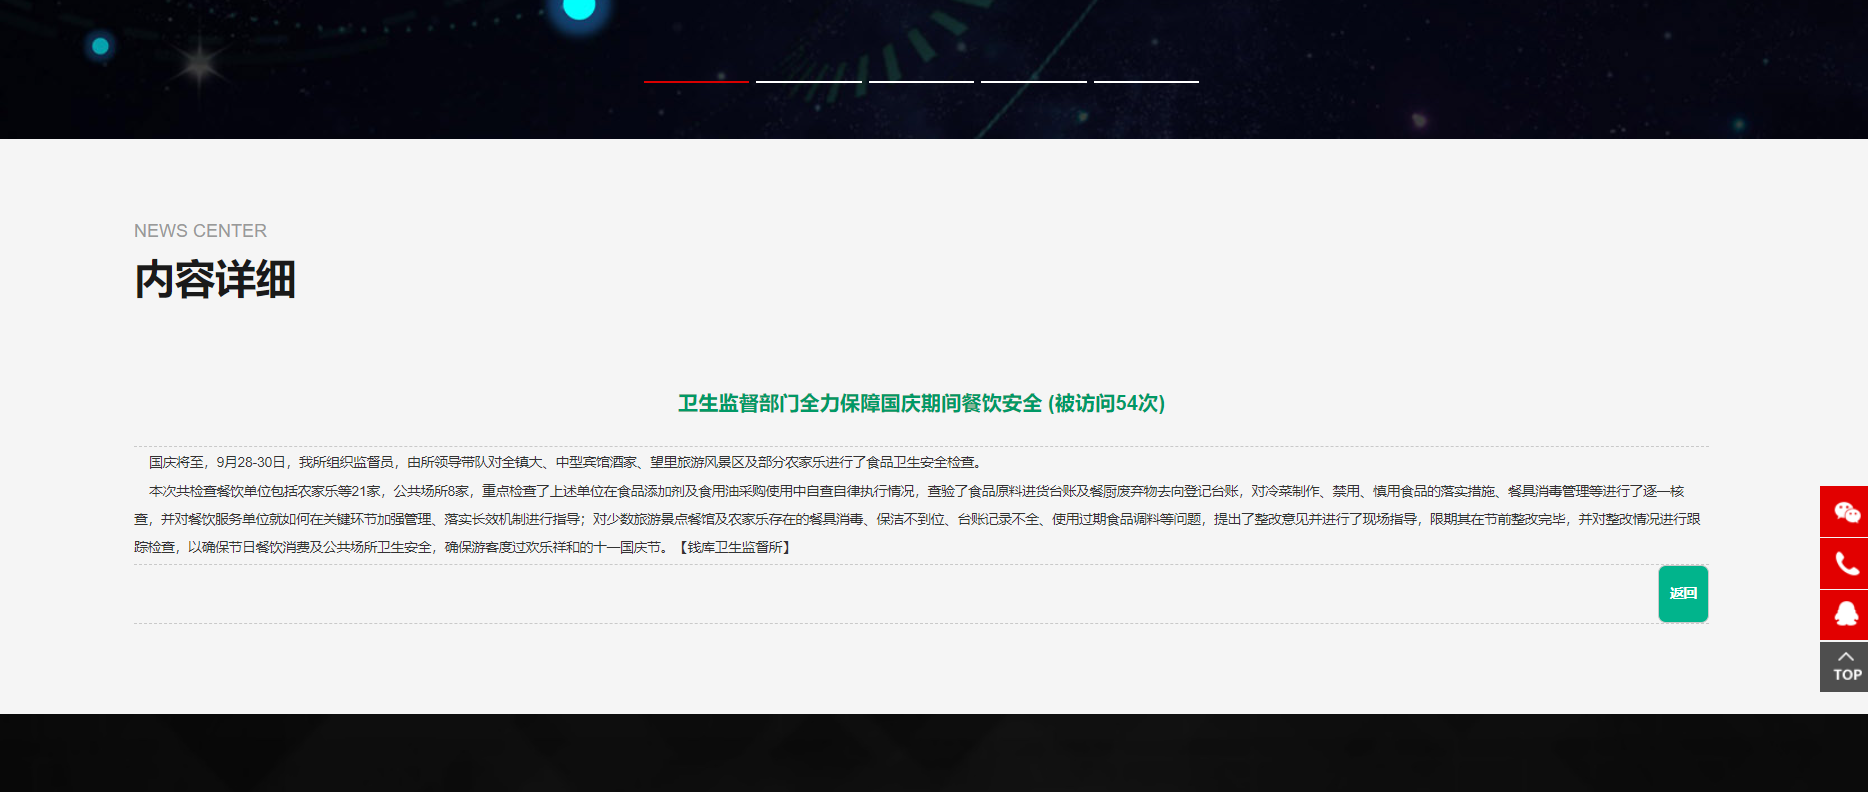Click paragraph starting 国庆将至，9月28-30日
1868x792 pixels.
567,462
